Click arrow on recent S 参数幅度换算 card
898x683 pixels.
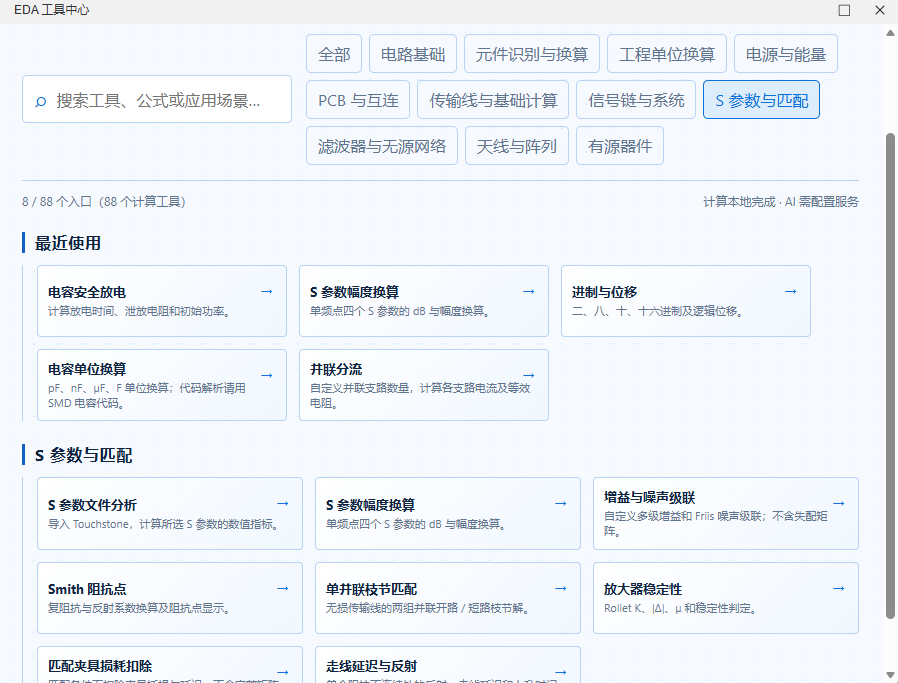529,291
